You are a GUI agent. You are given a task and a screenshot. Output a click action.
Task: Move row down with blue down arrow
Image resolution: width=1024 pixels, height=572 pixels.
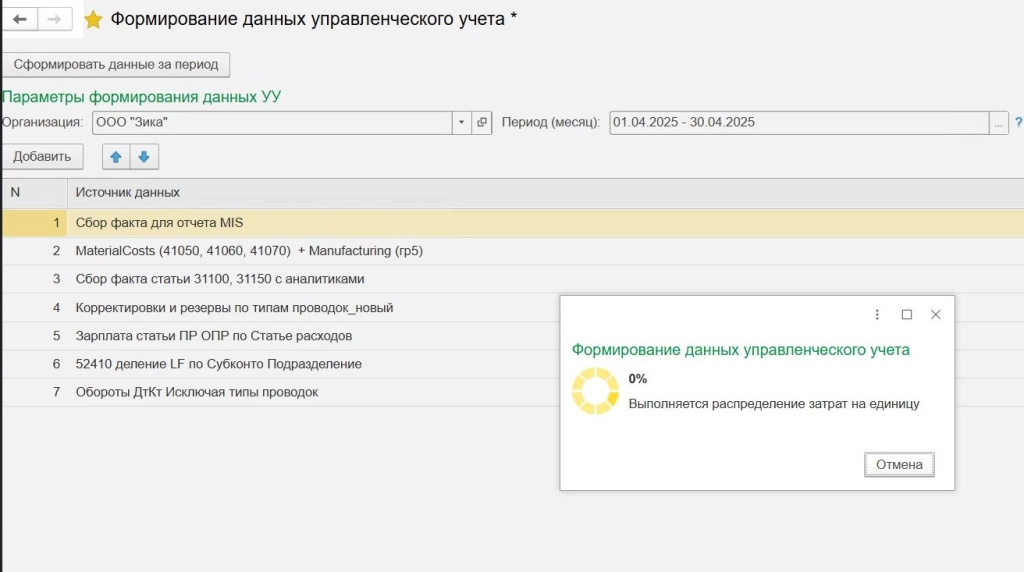(144, 157)
